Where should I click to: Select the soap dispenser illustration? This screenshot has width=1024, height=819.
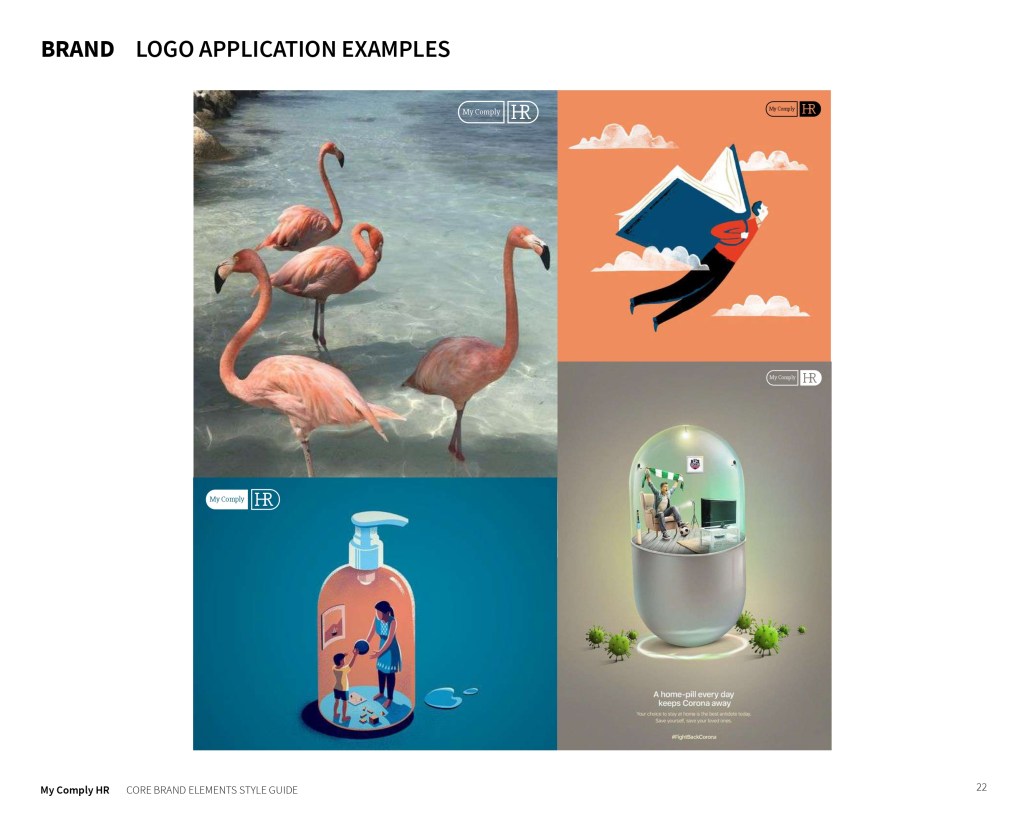click(375, 614)
